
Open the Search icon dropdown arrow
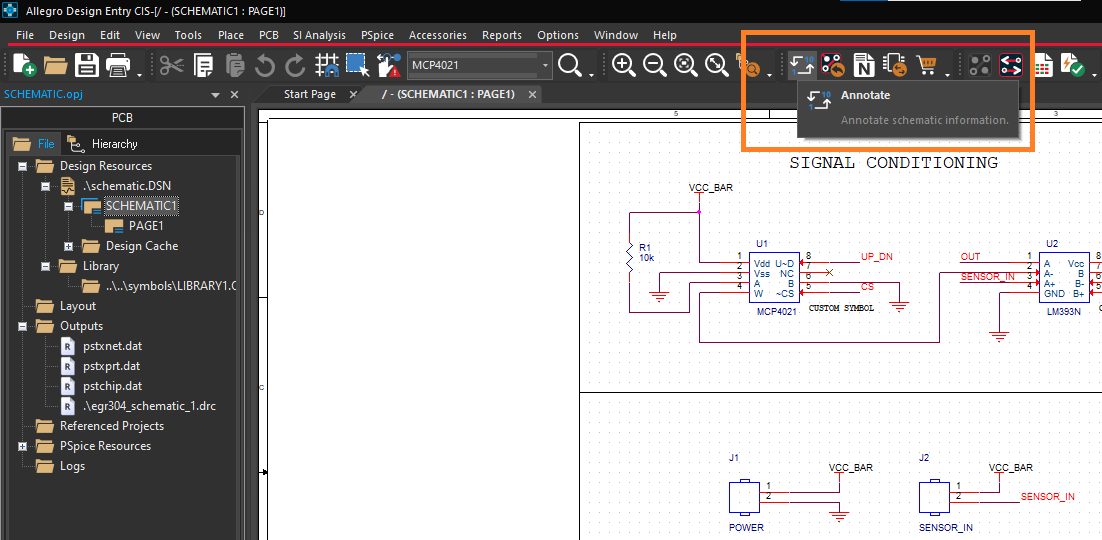(x=592, y=74)
